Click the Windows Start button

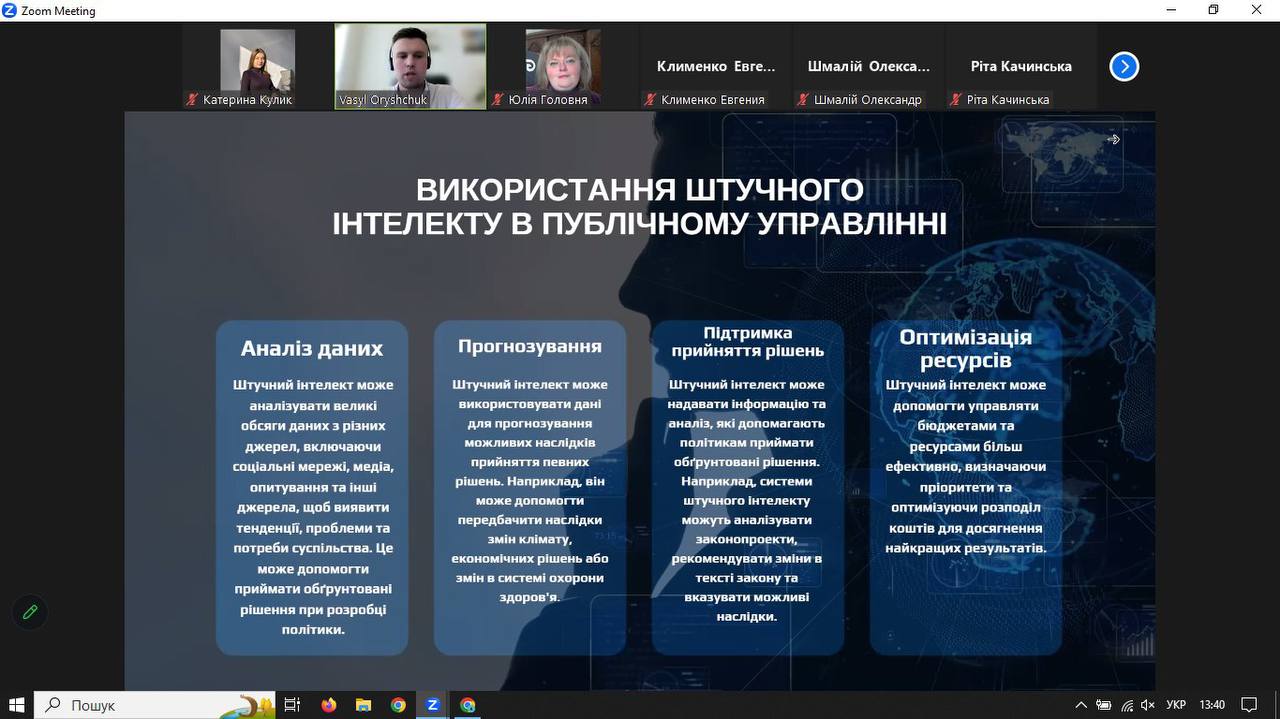point(16,705)
